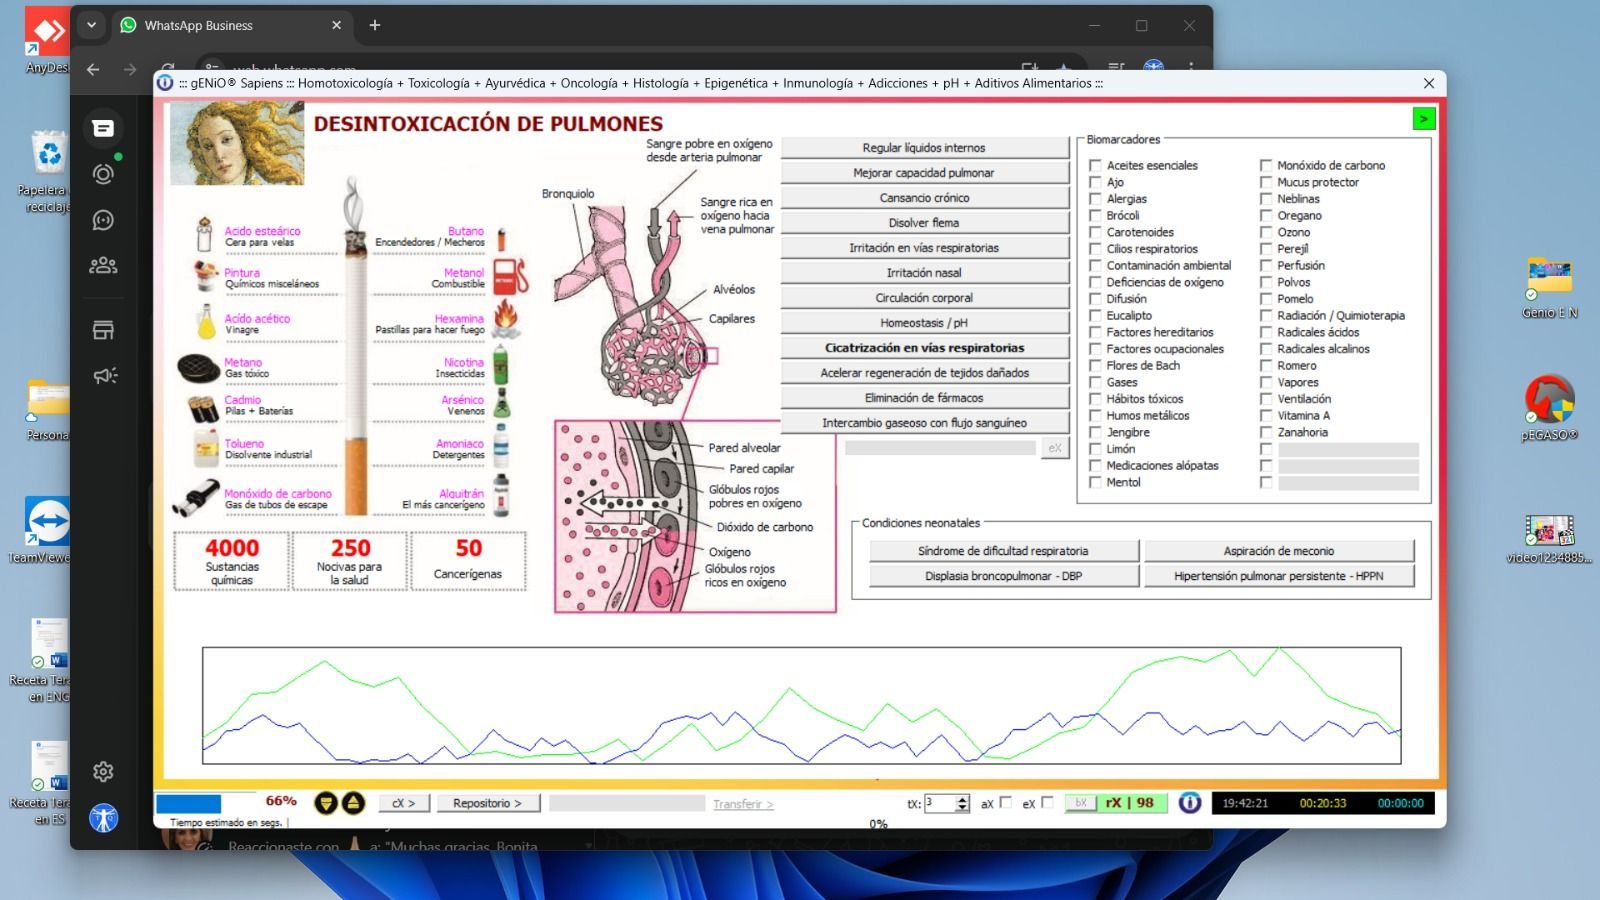Click the yellow up-arrow round icon
1600x900 pixels.
(353, 803)
